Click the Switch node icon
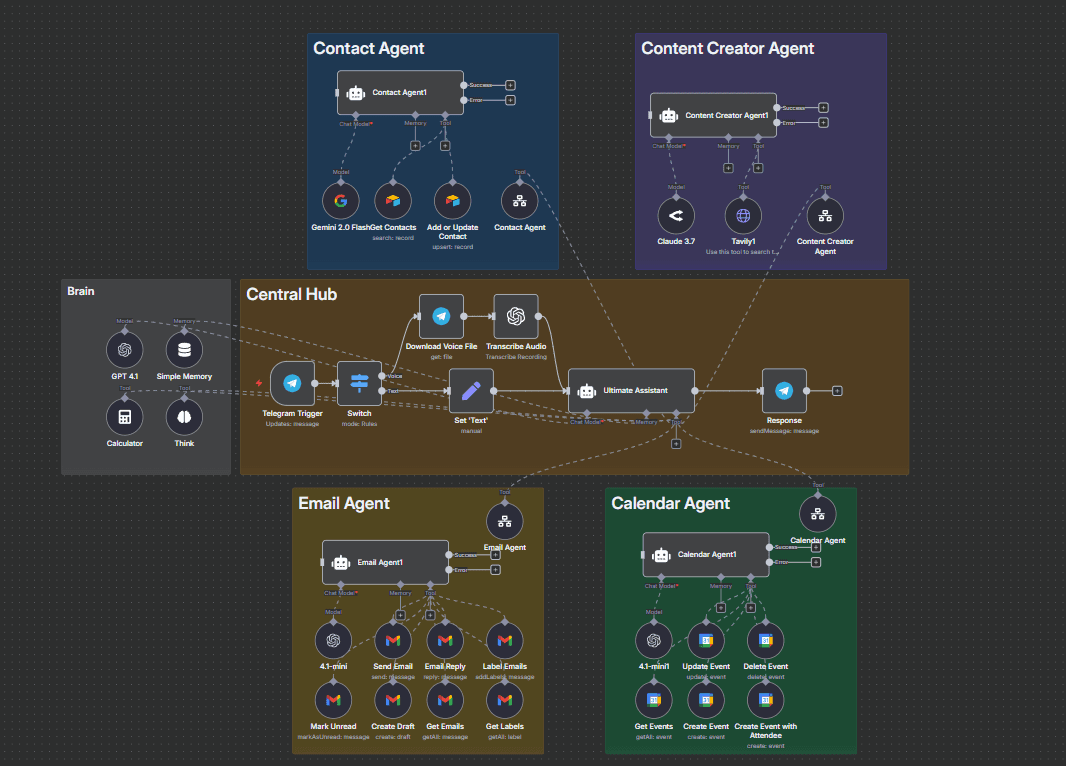1066x766 pixels. tap(359, 383)
